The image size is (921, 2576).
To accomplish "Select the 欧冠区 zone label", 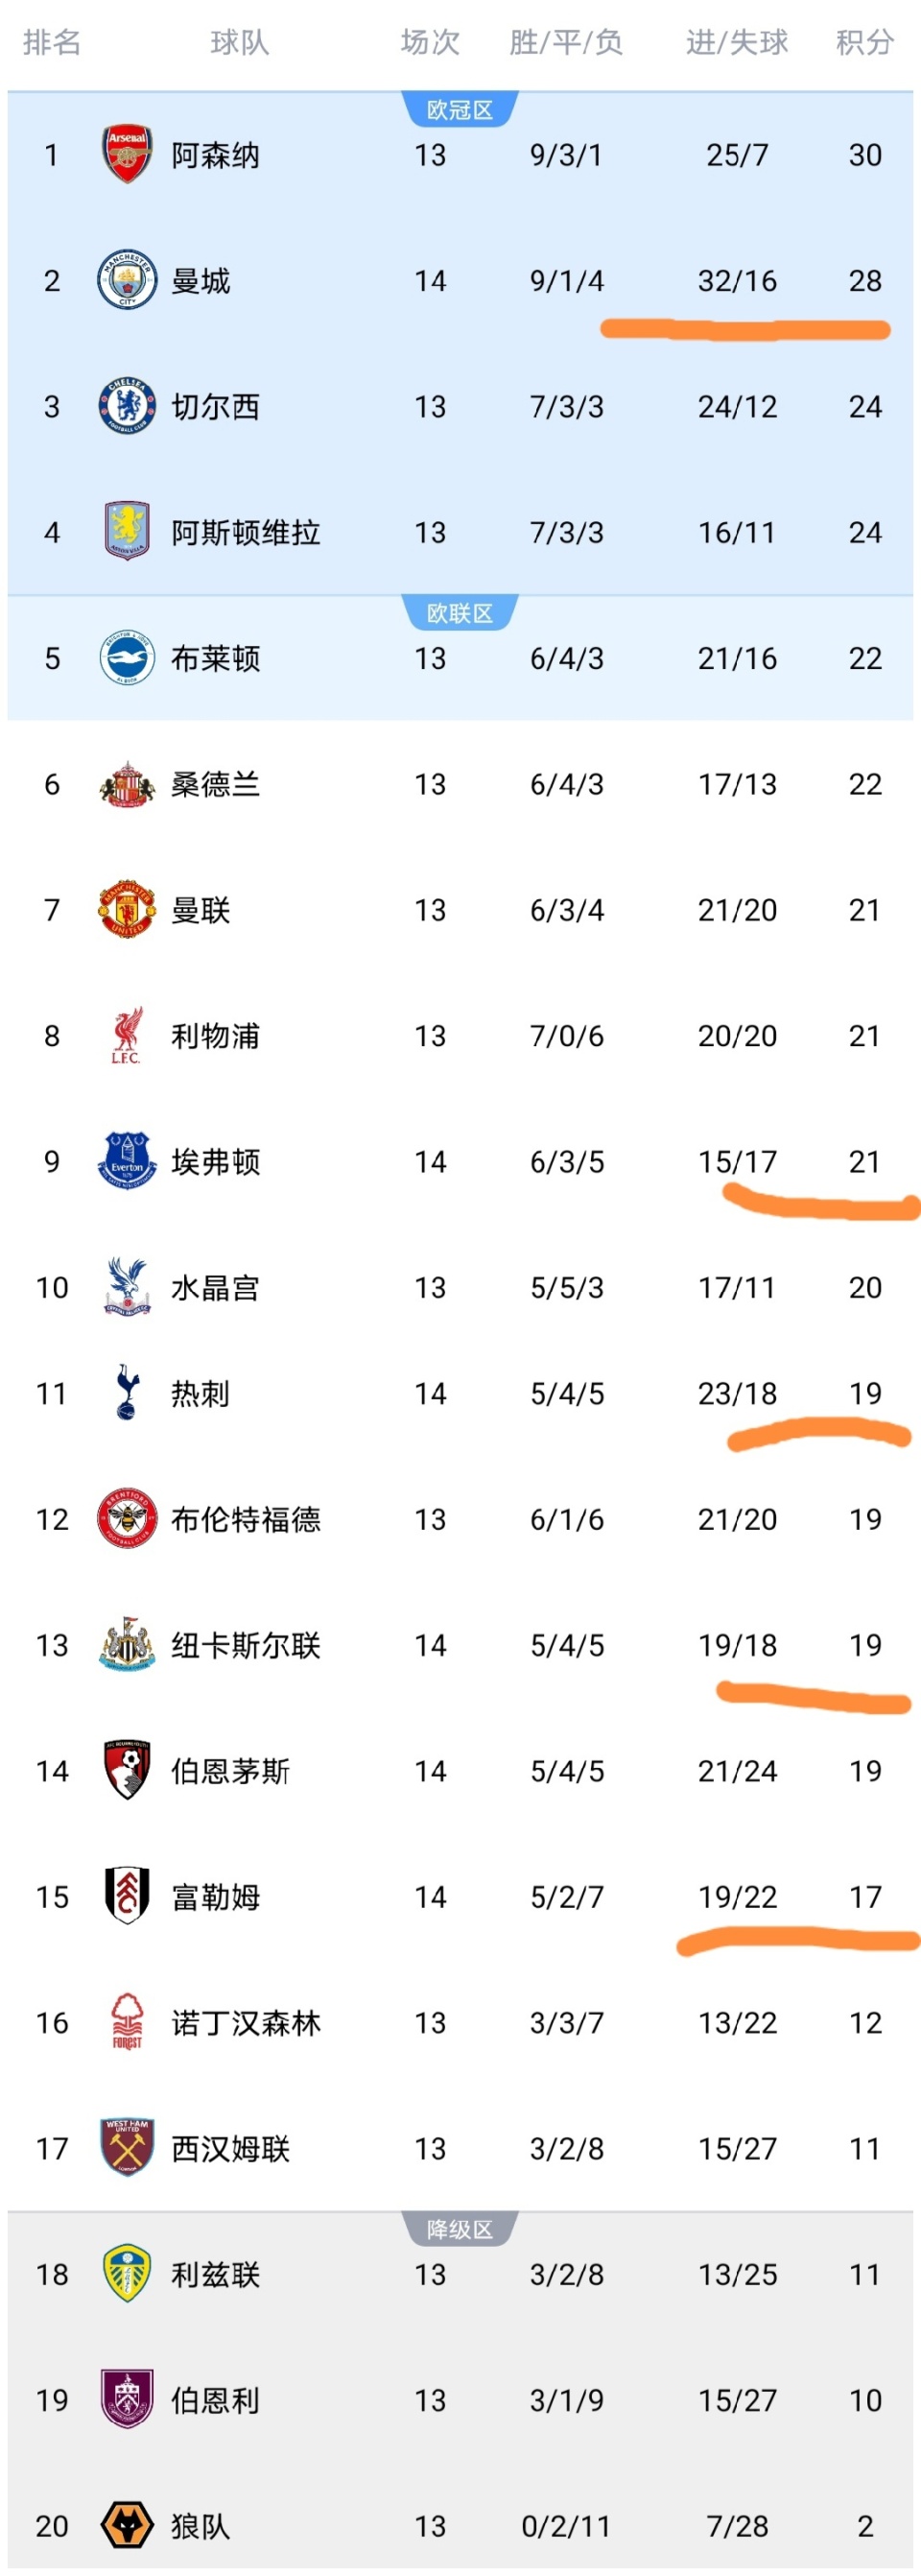I will 460,110.
